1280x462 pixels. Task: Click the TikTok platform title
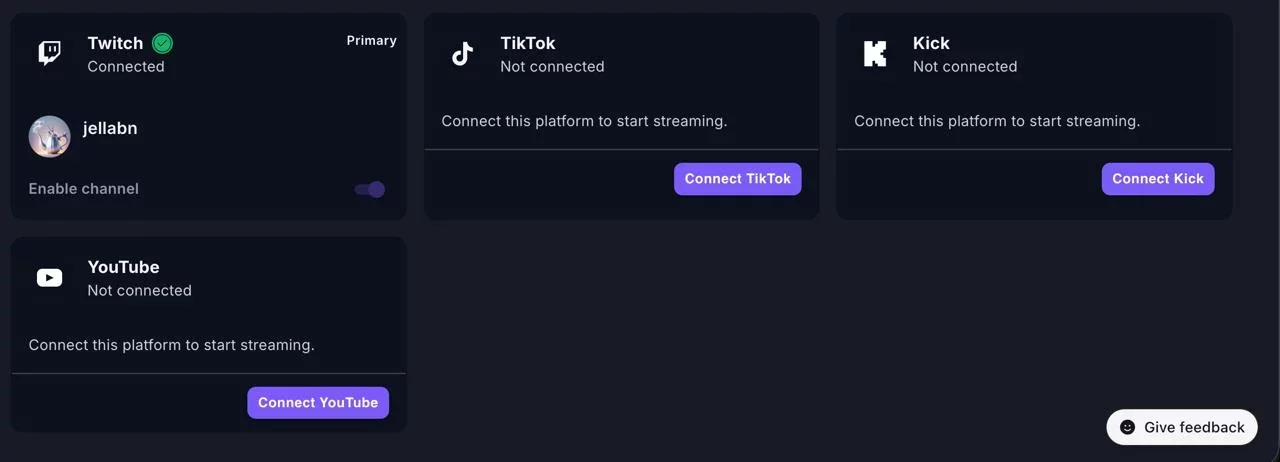[x=527, y=43]
